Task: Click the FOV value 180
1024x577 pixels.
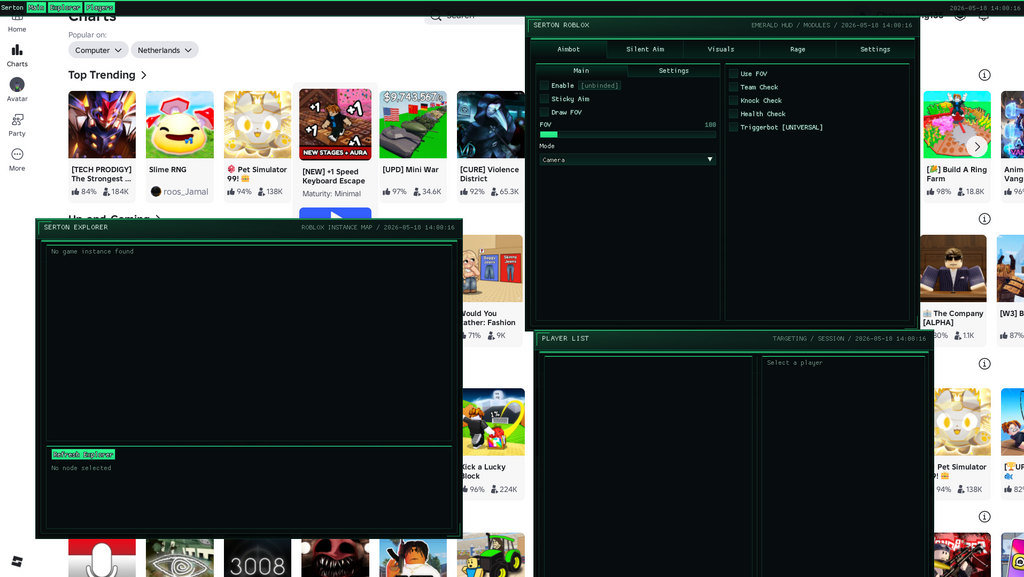Action: coord(711,124)
